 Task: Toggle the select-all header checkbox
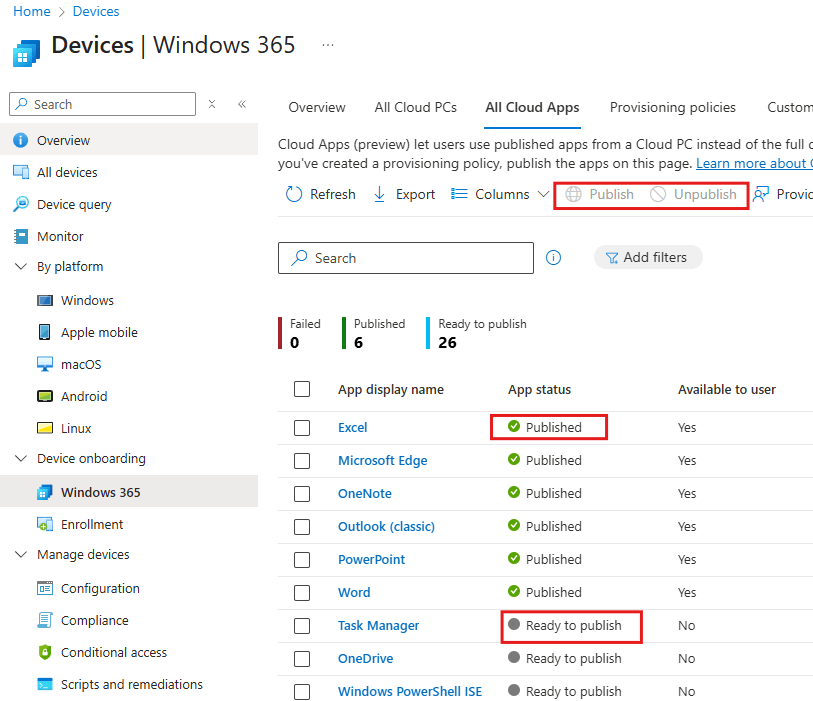coord(302,390)
